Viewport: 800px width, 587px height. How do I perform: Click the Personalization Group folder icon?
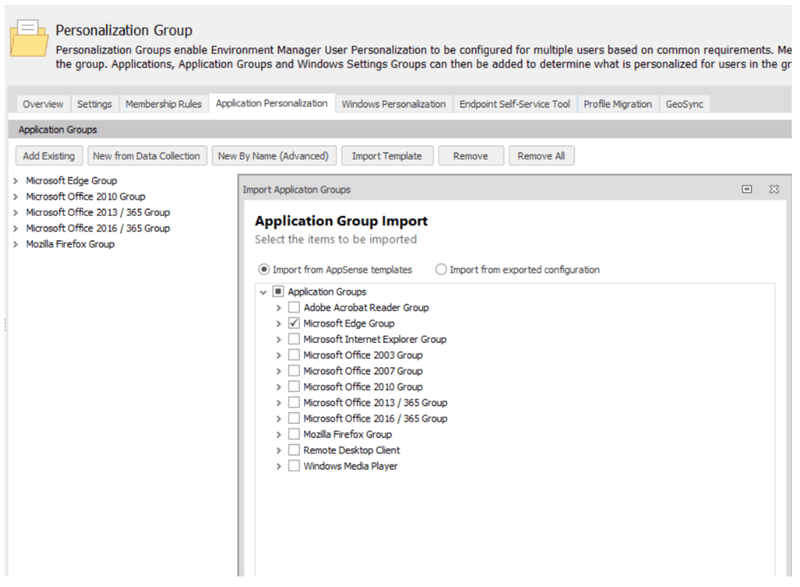point(29,38)
